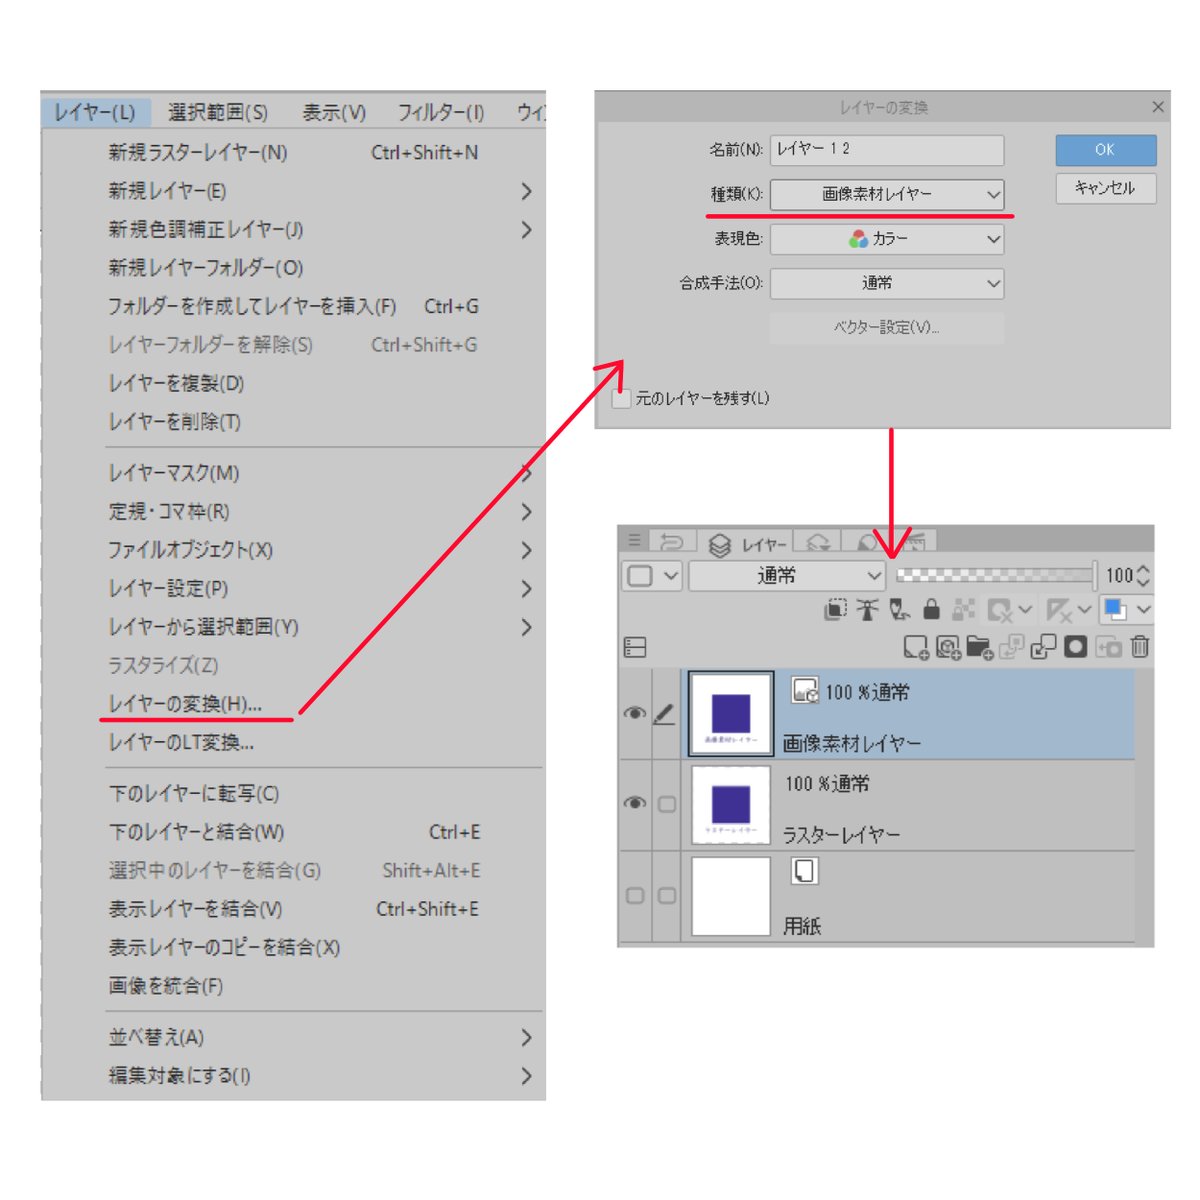1200x1200 pixels.
Task: Open layer panel blend mode 通常 dropdown
Action: [787, 576]
